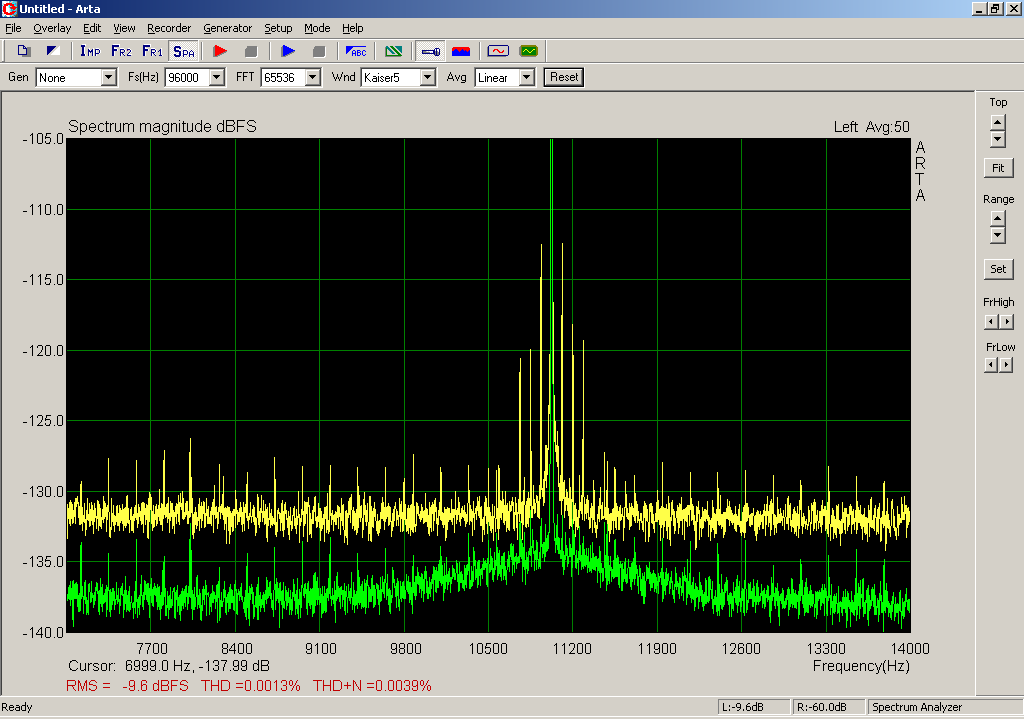The image size is (1024, 719).
Task: Click the Arta application icon in title bar
Action: tap(9, 8)
